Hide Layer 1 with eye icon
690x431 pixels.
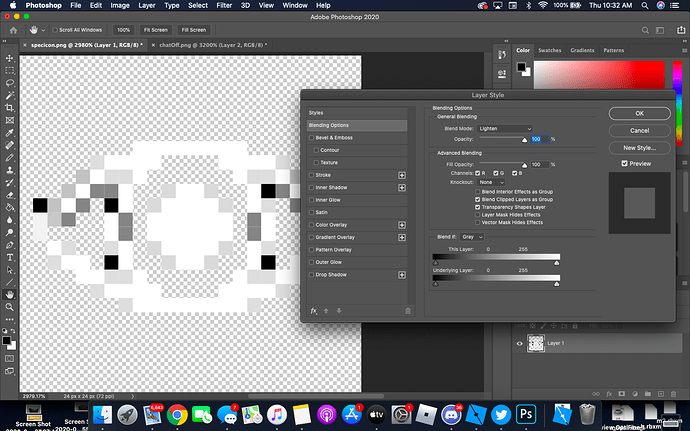[519, 343]
